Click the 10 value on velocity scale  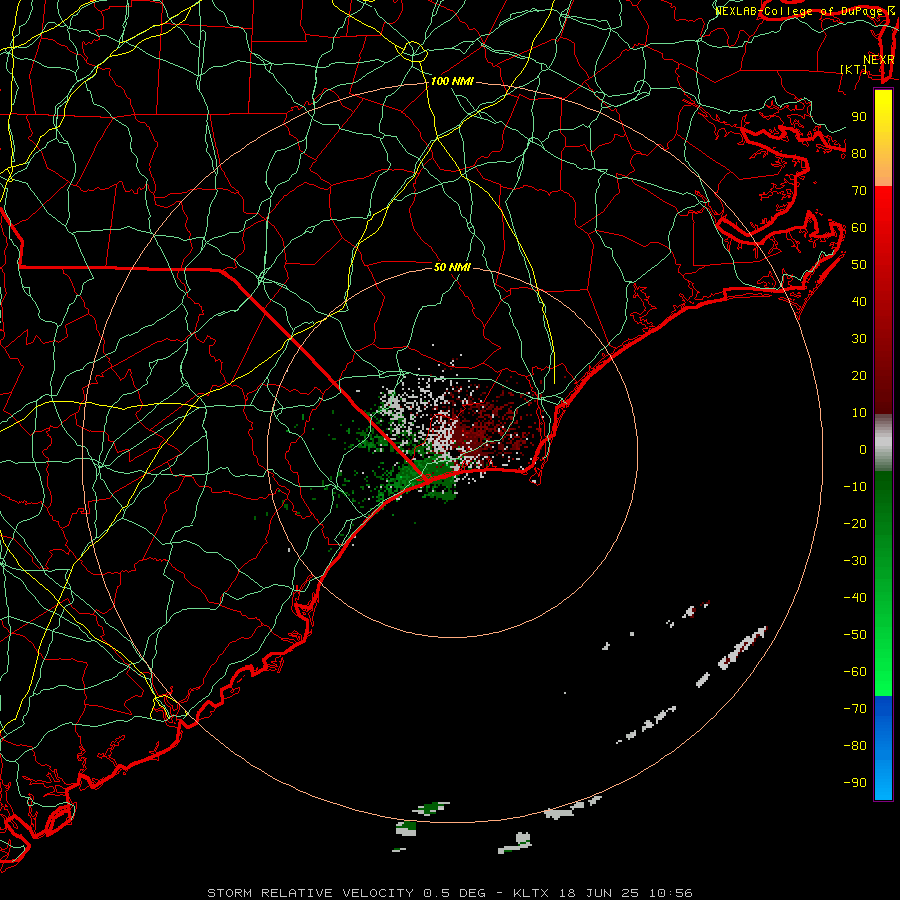point(859,413)
